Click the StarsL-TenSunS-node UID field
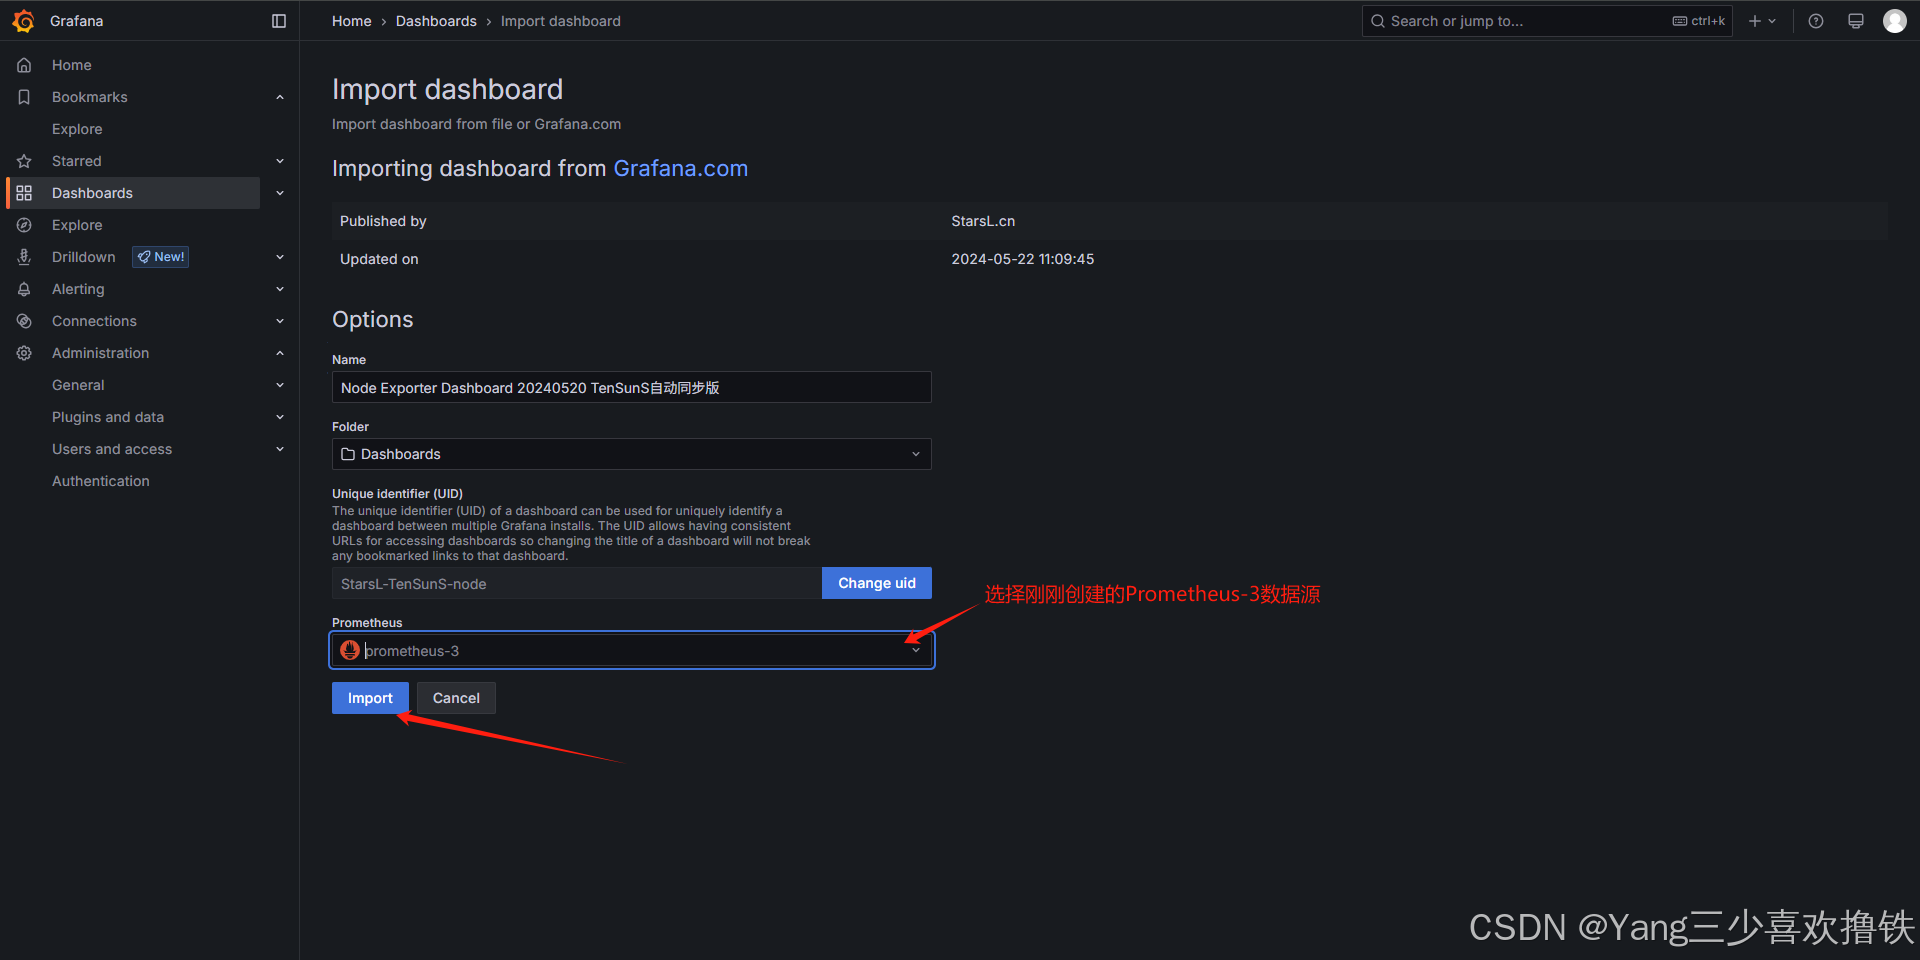Viewport: 1920px width, 960px height. [577, 583]
